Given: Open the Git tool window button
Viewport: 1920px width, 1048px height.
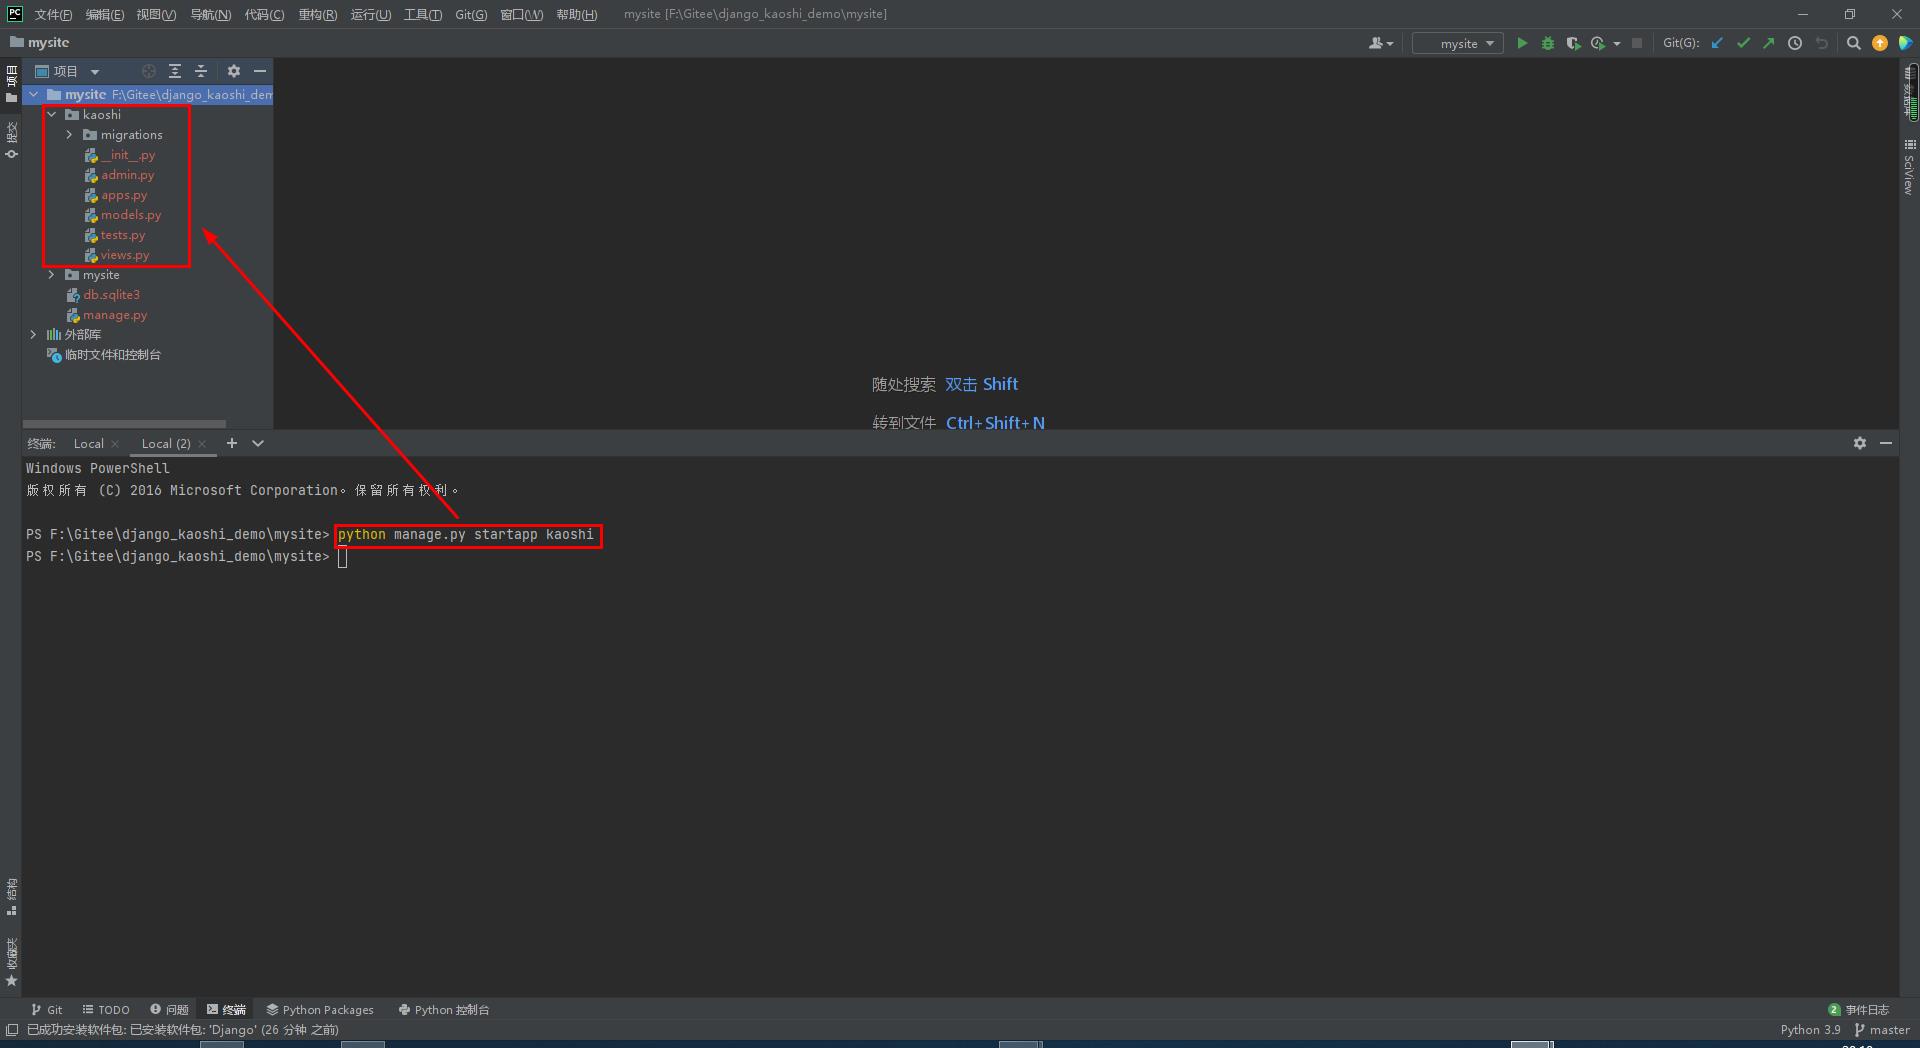Looking at the screenshot, I should click(x=46, y=1010).
